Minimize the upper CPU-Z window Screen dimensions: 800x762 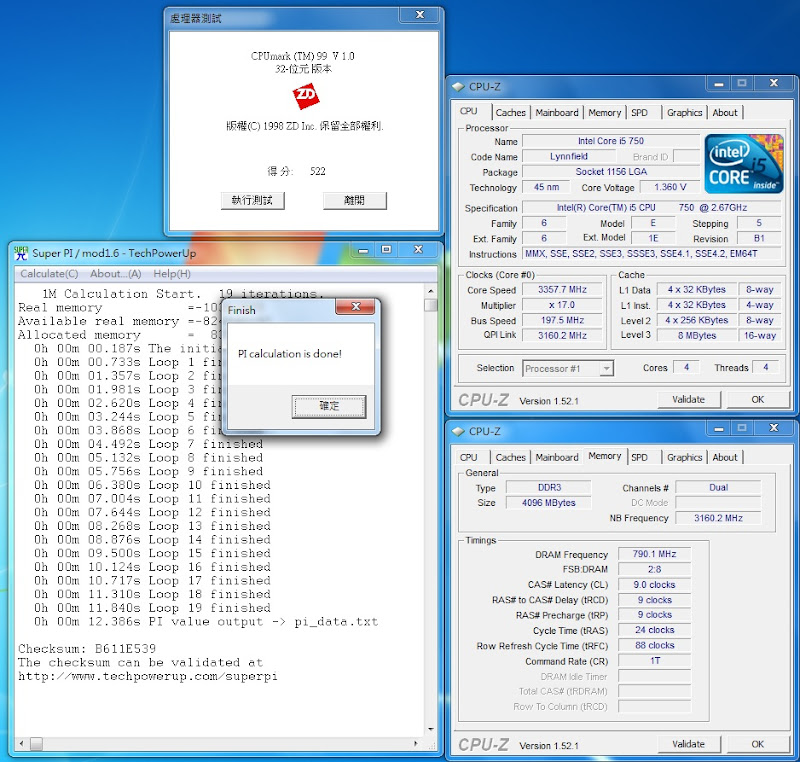pos(719,83)
